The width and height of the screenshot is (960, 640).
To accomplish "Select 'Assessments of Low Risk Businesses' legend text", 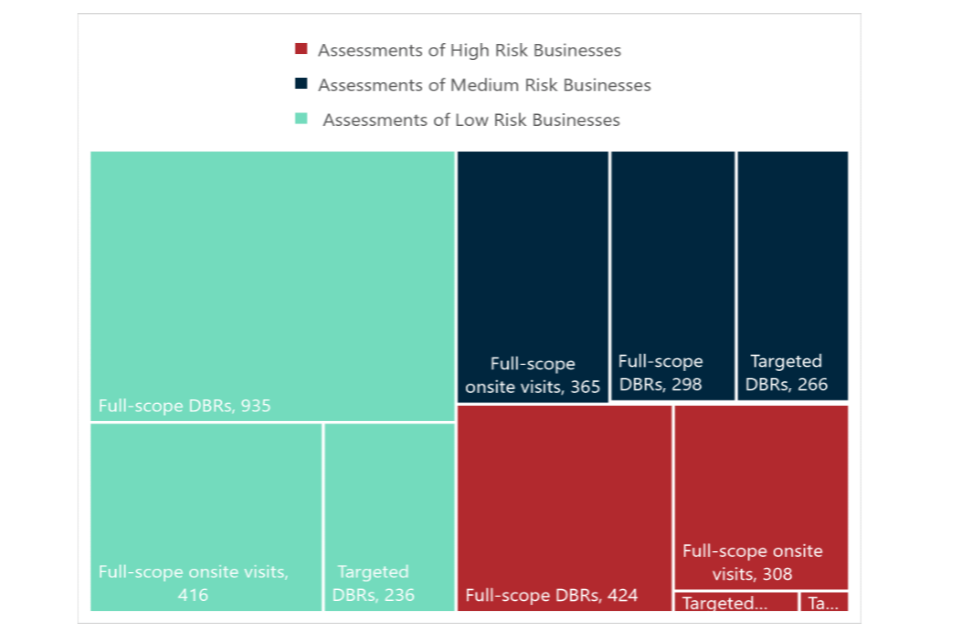I will click(x=471, y=120).
